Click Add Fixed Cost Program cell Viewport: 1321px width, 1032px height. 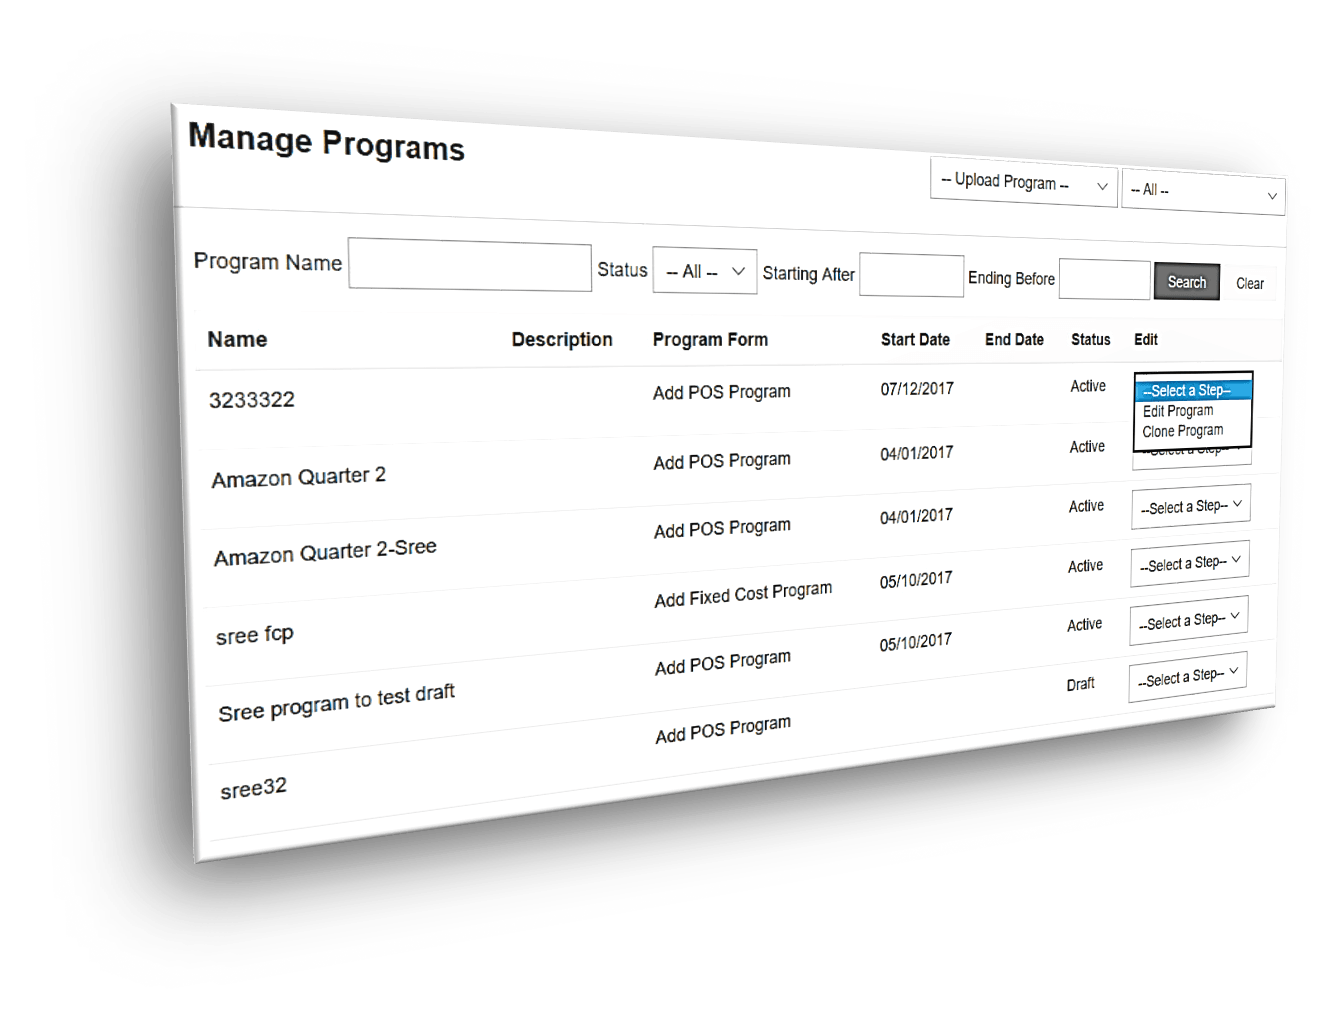pos(743,595)
